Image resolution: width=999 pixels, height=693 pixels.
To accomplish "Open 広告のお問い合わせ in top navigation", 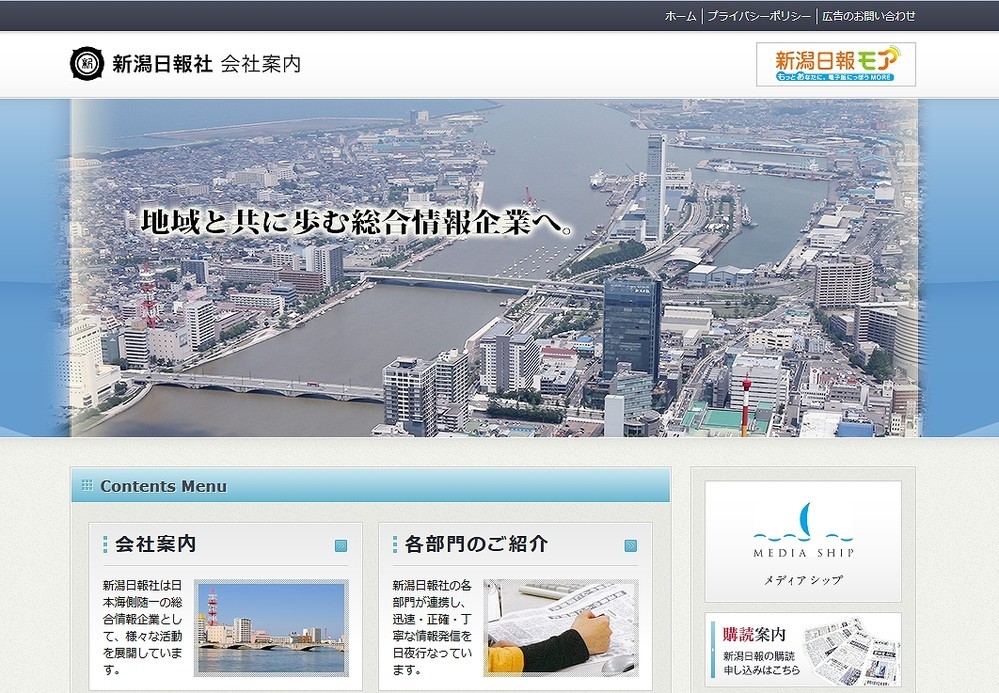I will (x=868, y=16).
